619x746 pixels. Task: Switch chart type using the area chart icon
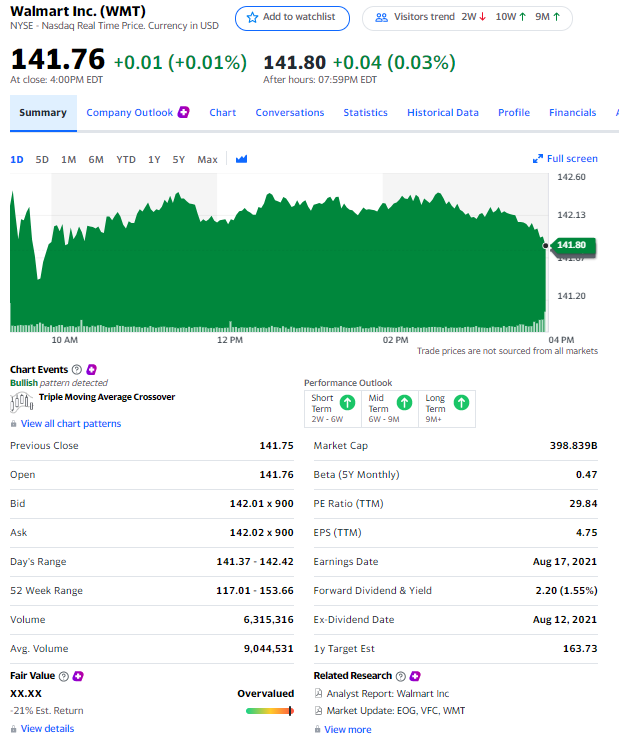coord(242,159)
